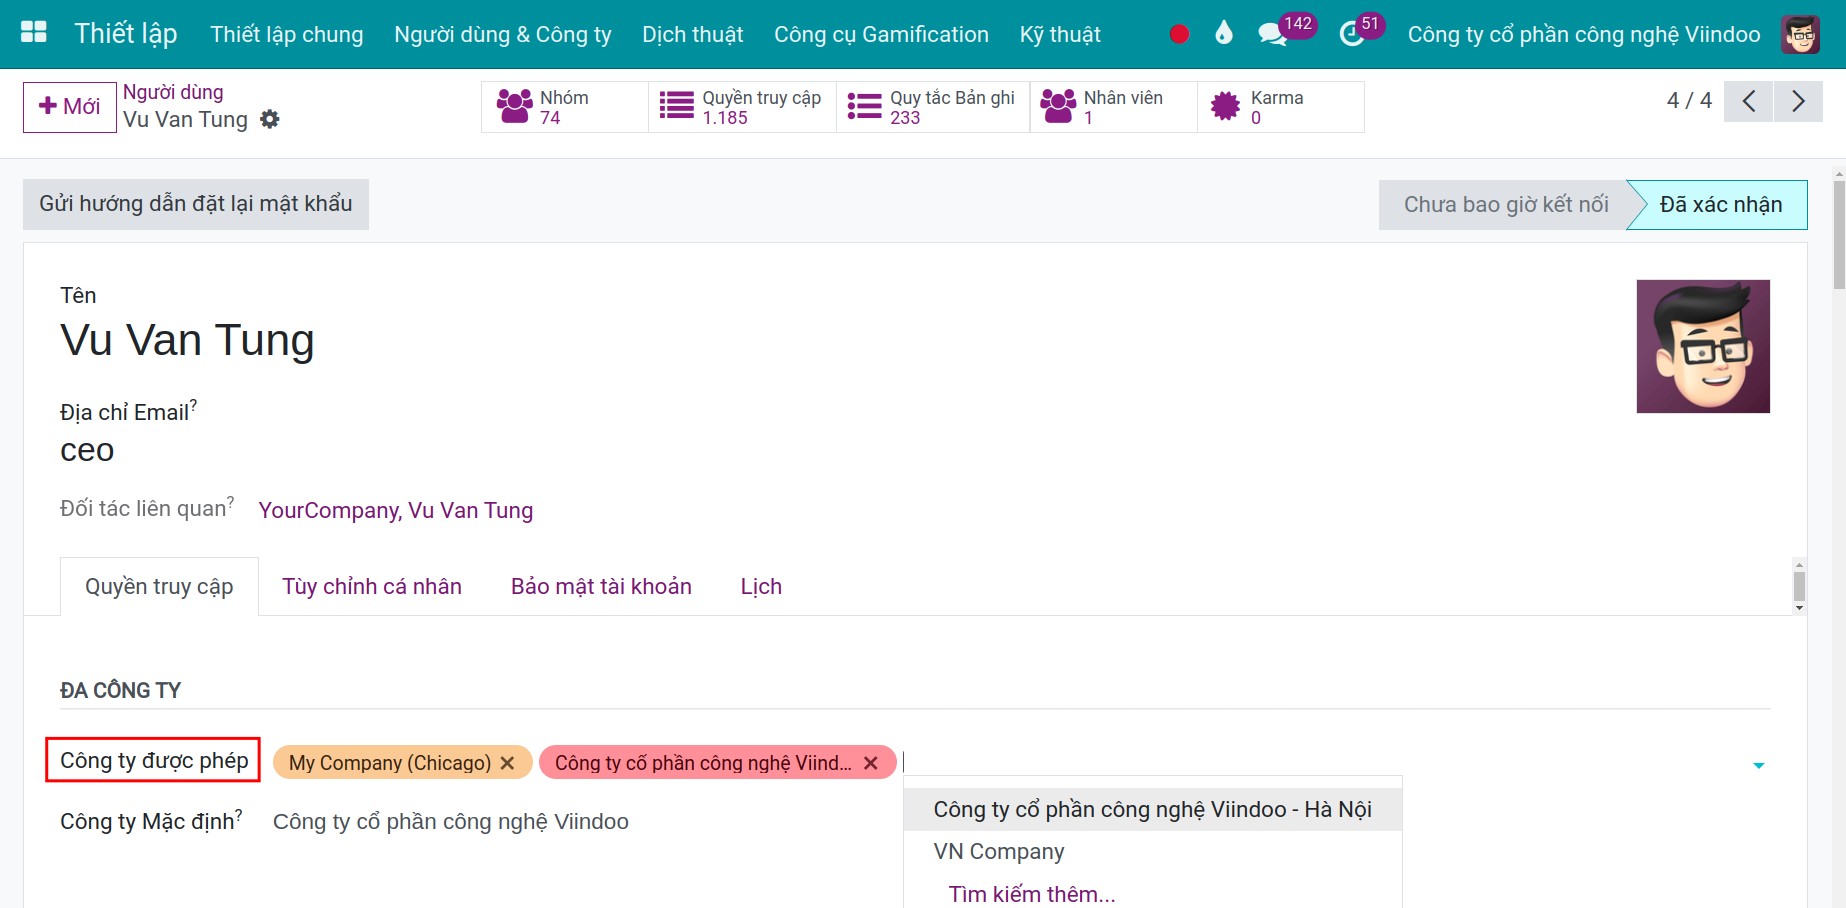Open Karma 0 stat button
Viewport: 1846px width, 908px height.
click(1281, 107)
